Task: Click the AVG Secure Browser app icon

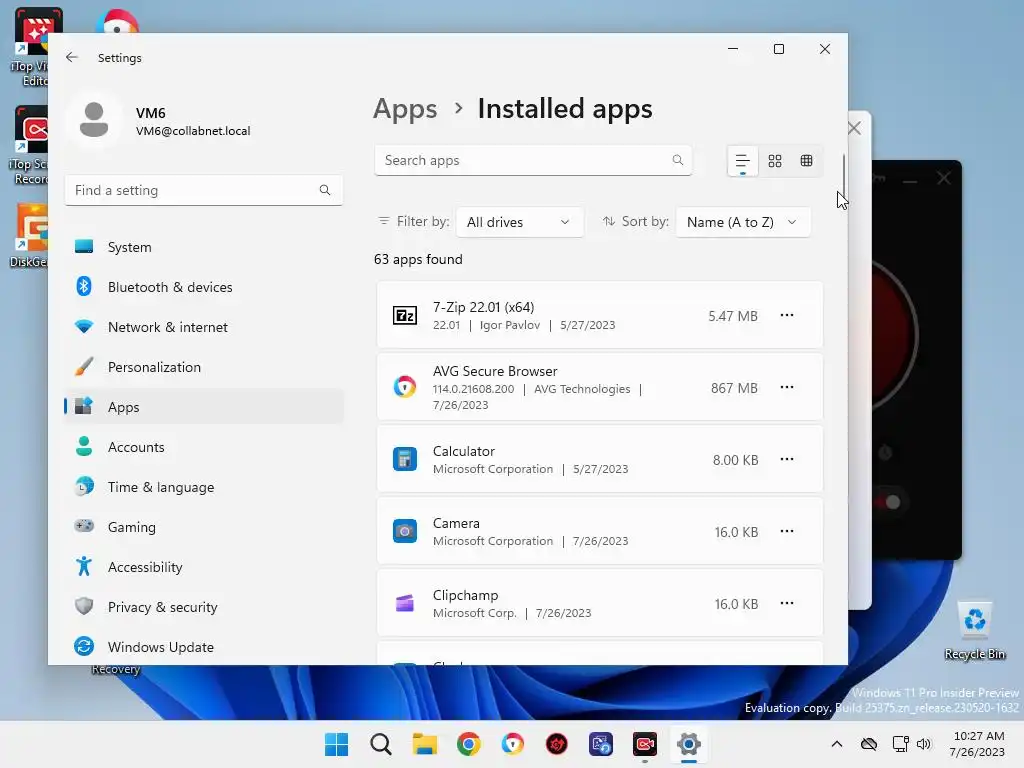Action: [405, 387]
